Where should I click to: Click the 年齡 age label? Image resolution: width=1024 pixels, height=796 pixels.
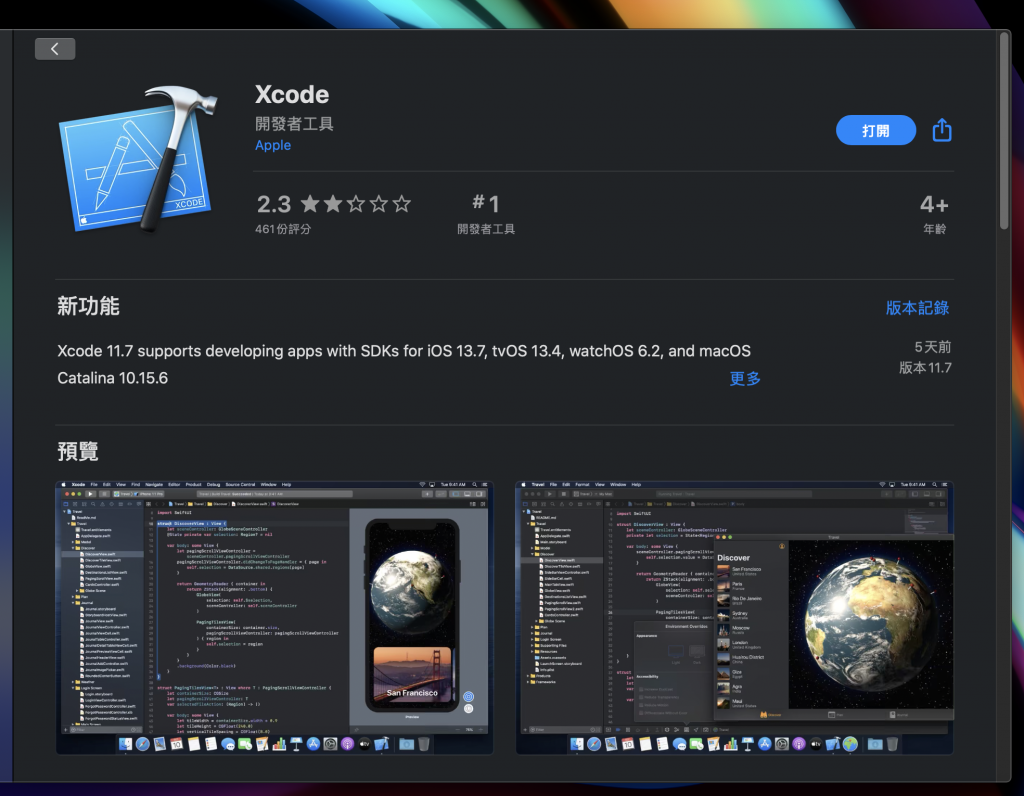935,229
